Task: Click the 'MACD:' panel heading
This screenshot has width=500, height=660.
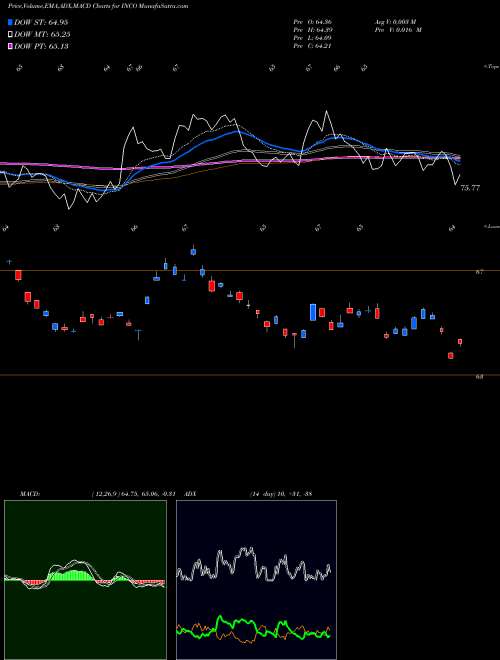Action: 29,494
